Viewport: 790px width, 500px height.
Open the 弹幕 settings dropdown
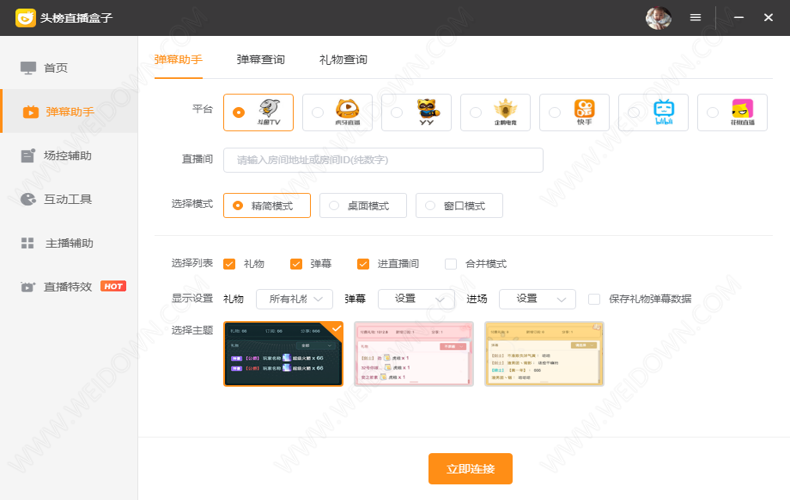(x=416, y=298)
